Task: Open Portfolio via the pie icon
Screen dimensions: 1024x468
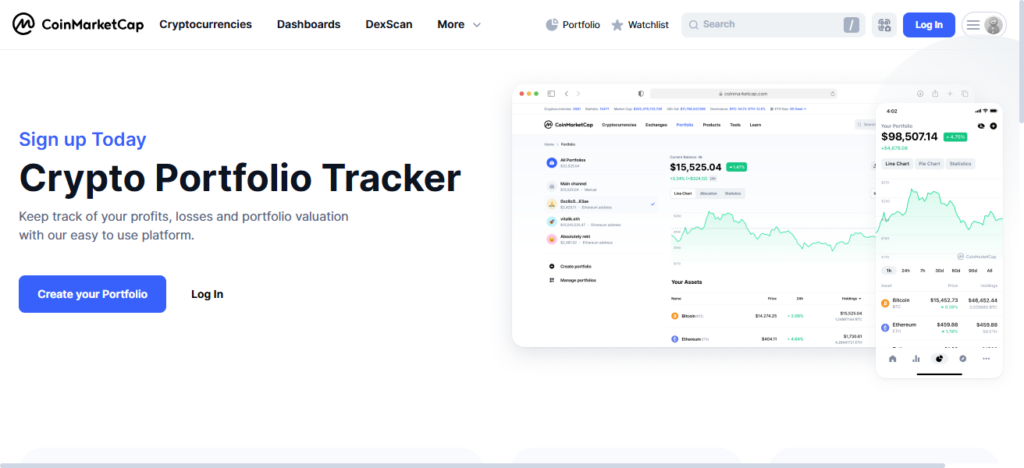Action: tap(552, 25)
